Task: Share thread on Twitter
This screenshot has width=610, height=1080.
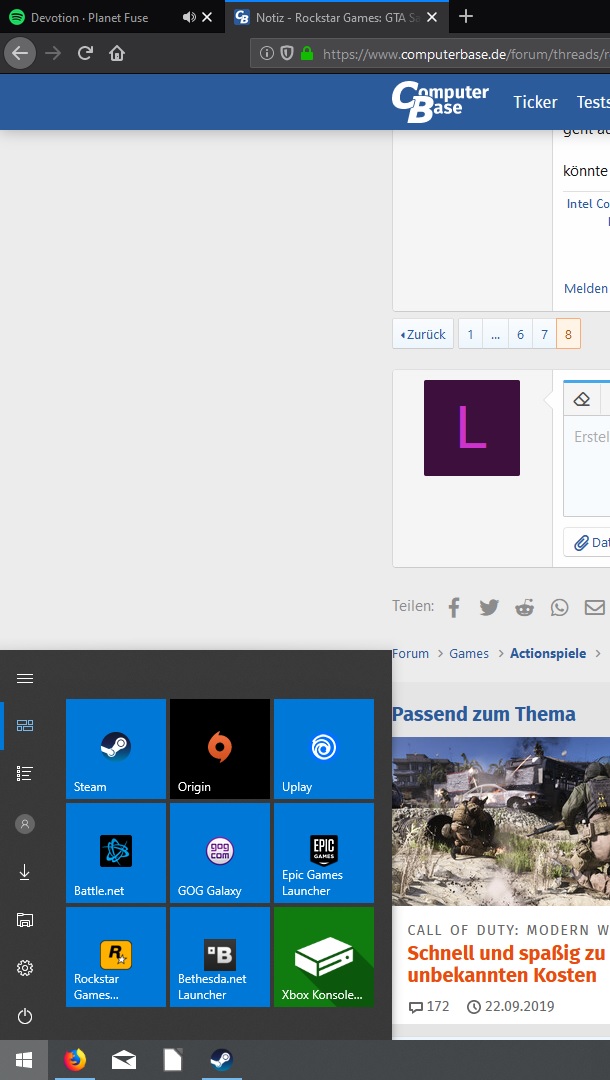Action: [x=489, y=608]
